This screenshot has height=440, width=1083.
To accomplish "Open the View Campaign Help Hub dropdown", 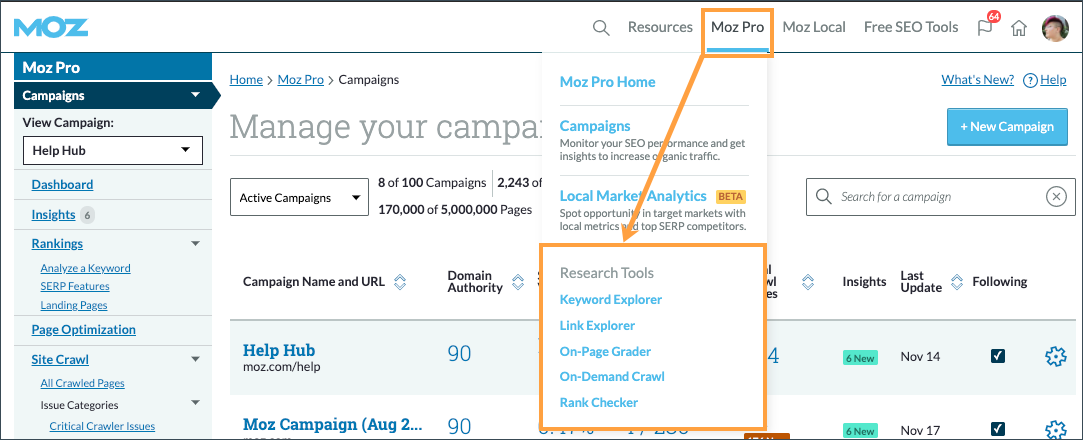I will (x=112, y=150).
